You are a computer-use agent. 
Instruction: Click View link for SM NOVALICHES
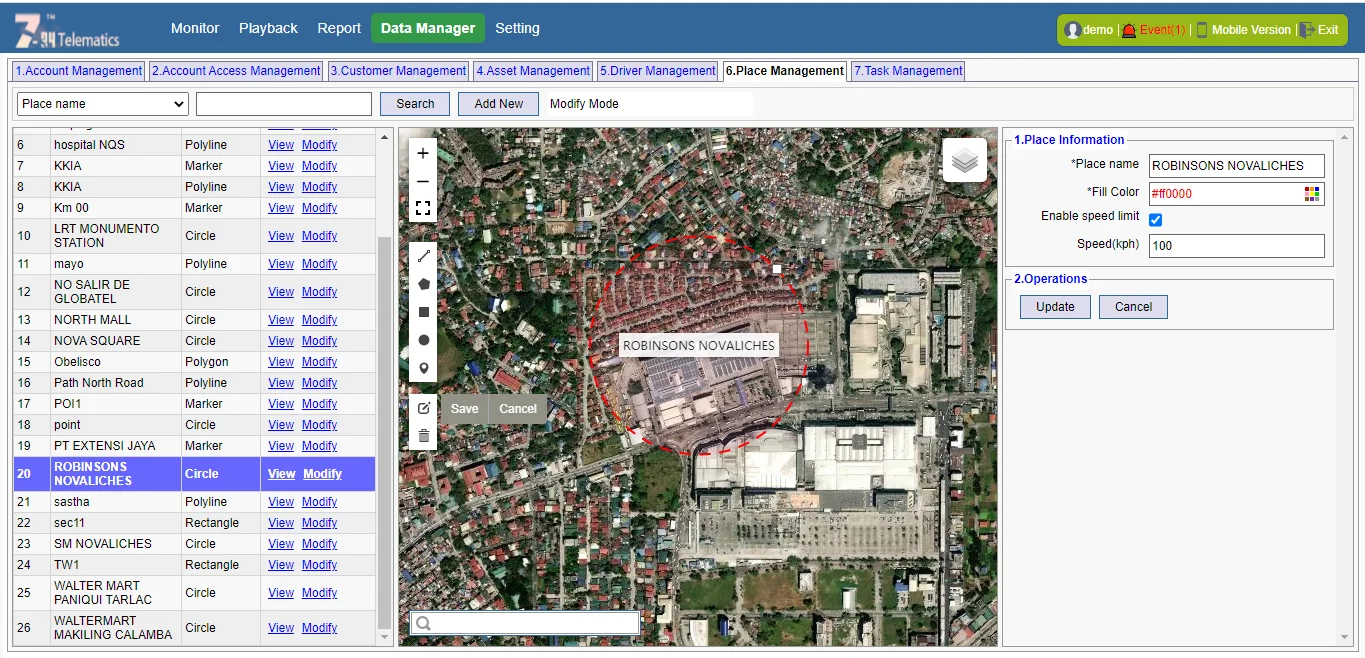tap(281, 544)
